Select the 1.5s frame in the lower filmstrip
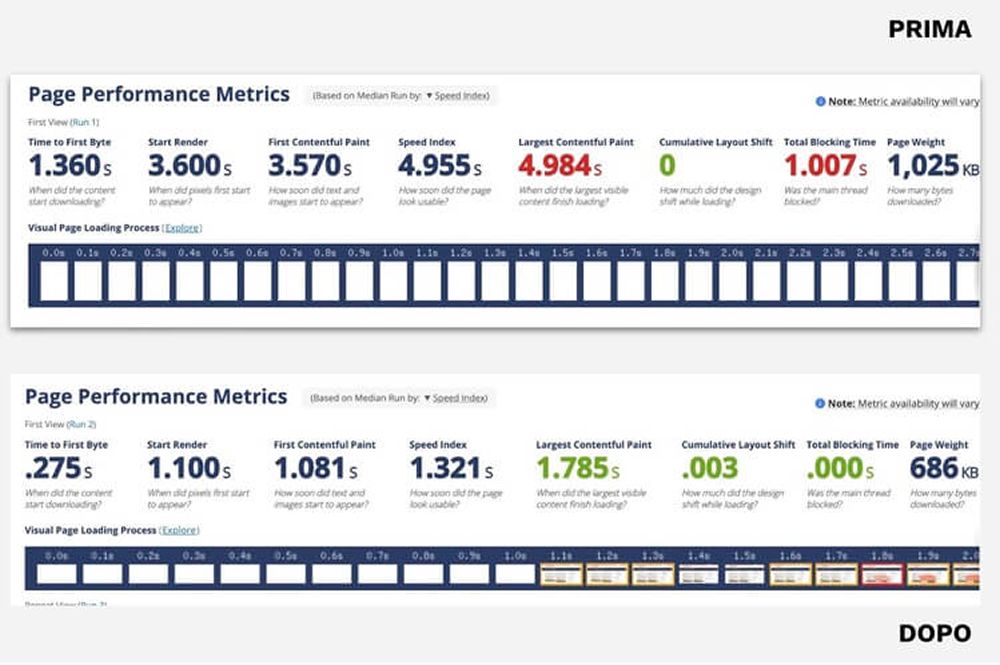1000x665 pixels. 744,574
